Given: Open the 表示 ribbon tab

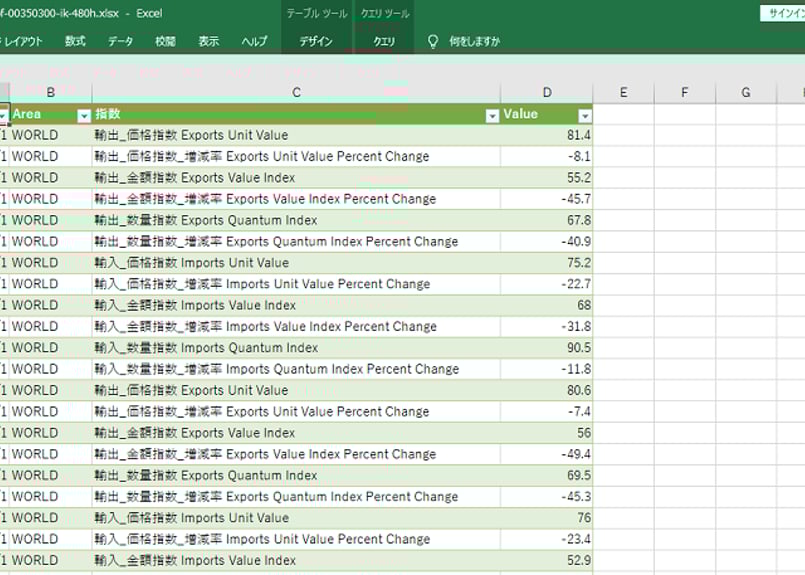Looking at the screenshot, I should pyautogui.click(x=208, y=42).
